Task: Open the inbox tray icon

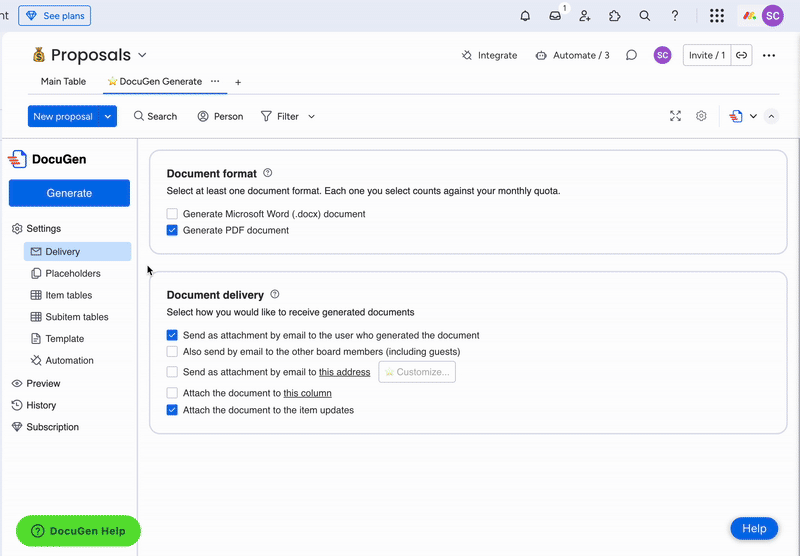Action: tap(555, 16)
